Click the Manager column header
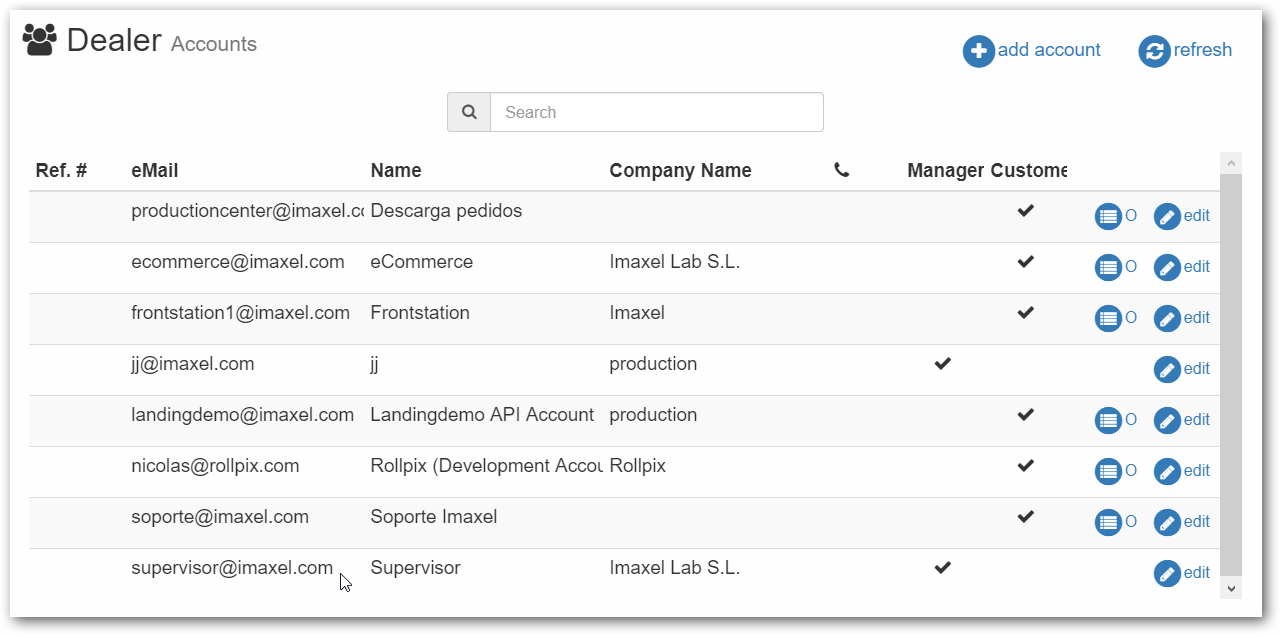 [946, 170]
